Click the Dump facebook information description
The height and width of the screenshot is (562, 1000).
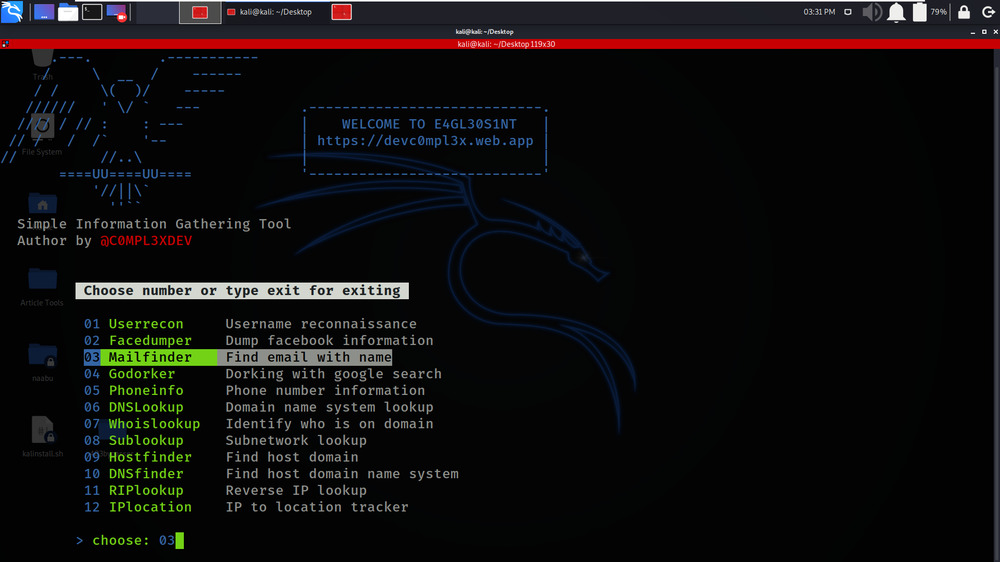coord(329,341)
